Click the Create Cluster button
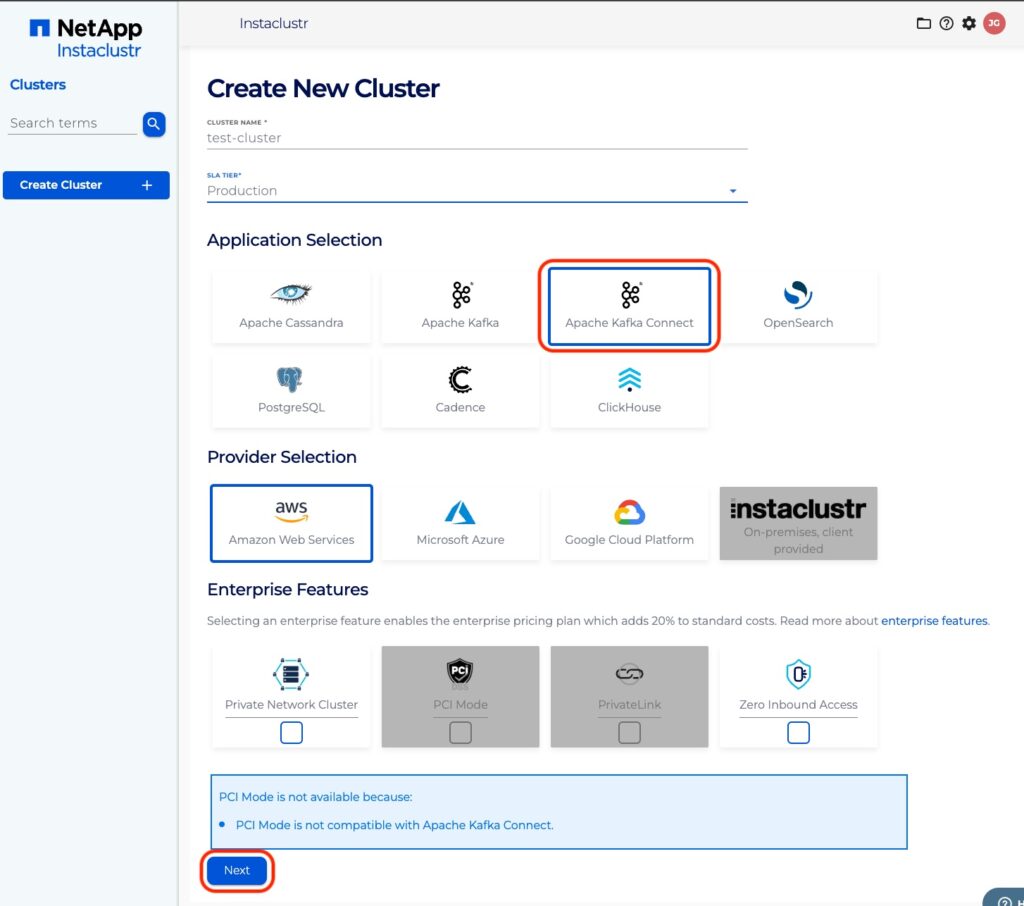This screenshot has height=906, width=1024. pos(86,185)
